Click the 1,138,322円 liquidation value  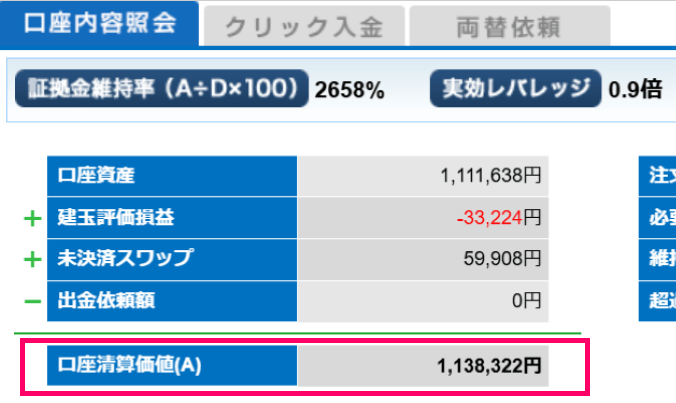click(x=489, y=366)
